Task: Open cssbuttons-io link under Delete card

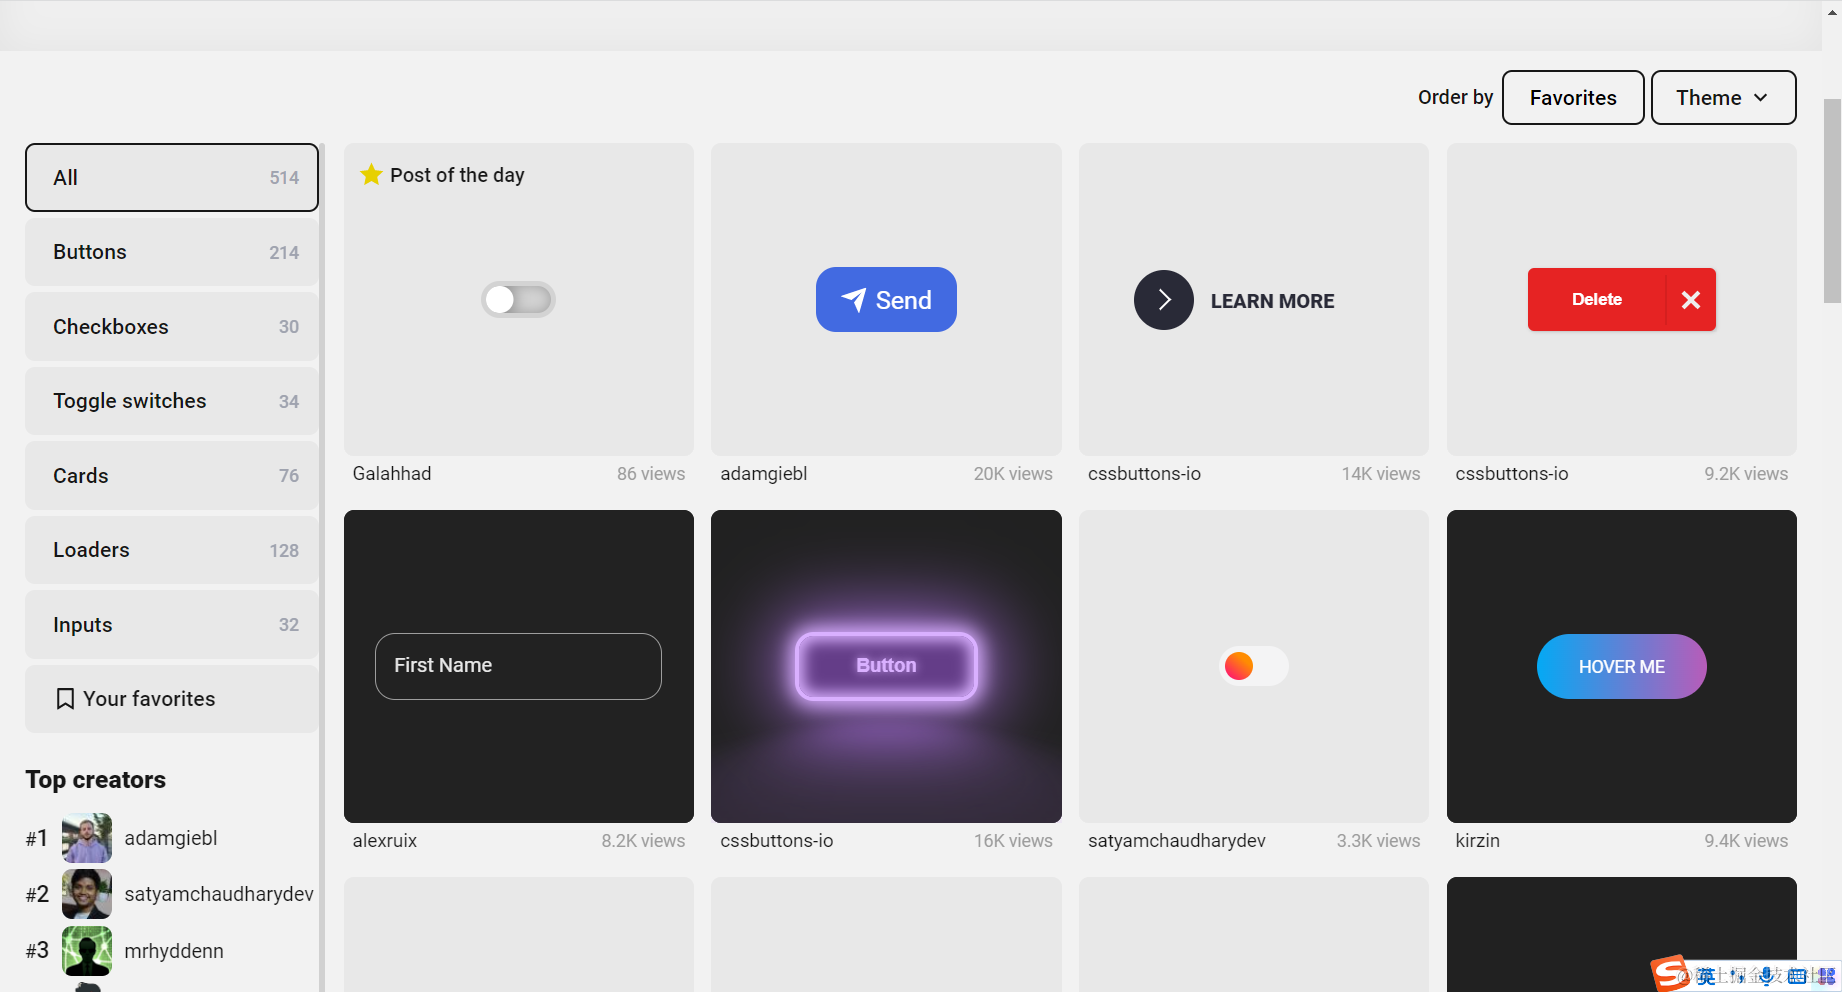Action: [x=1512, y=474]
